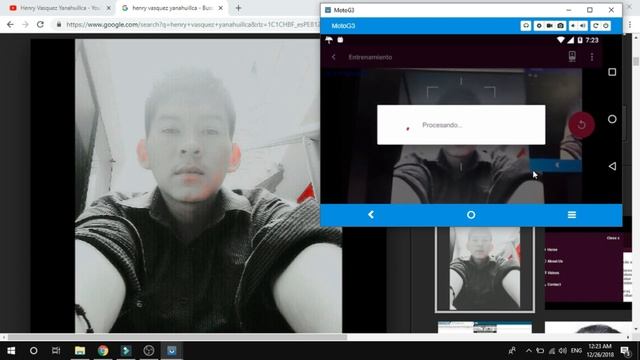
Task: Click the back arrow in blue bottom bar
Action: point(371,215)
